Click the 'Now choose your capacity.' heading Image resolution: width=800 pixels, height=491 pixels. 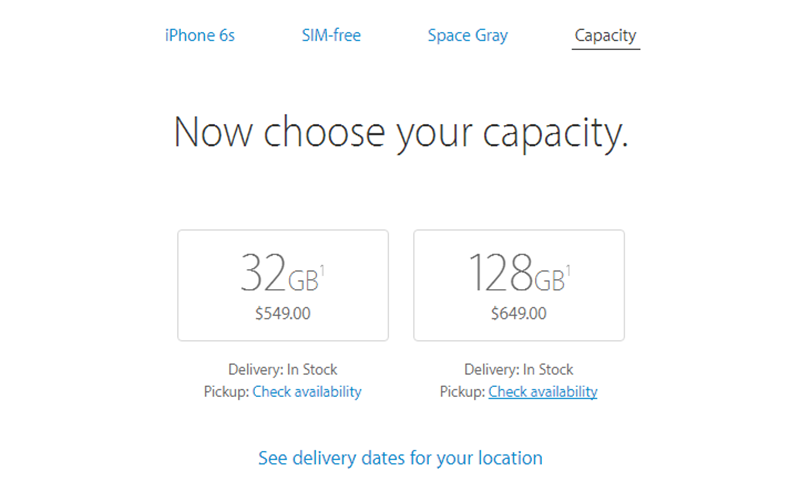click(401, 133)
